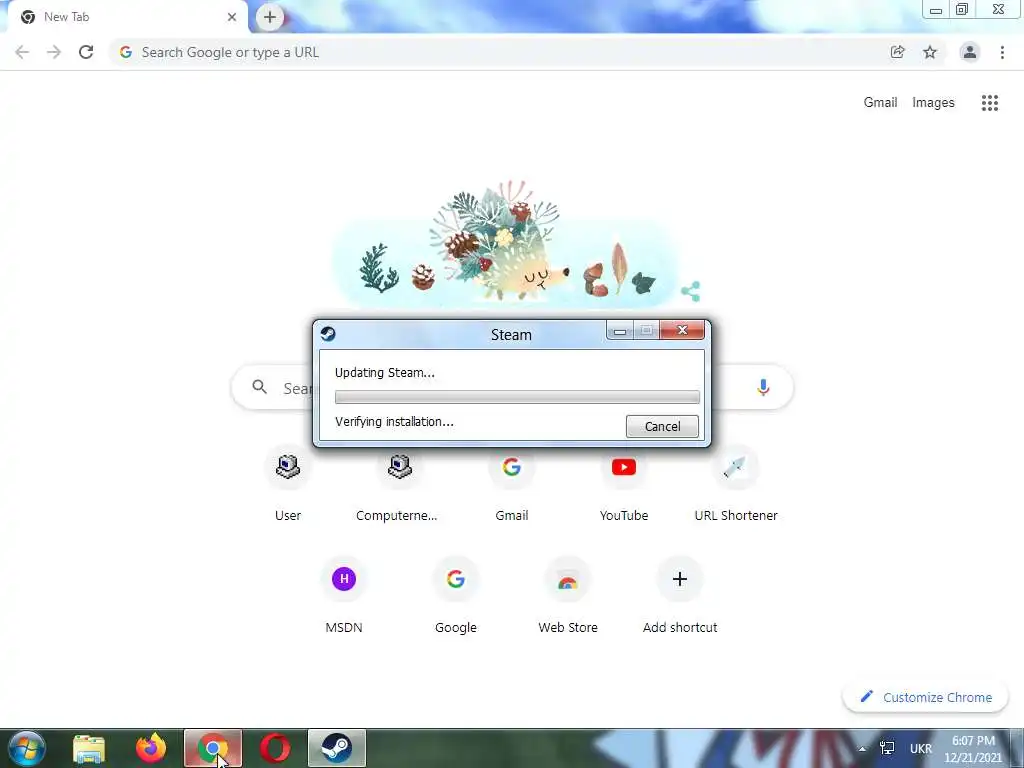The image size is (1024, 768).
Task: Open the Chrome profile avatar
Action: tap(969, 52)
